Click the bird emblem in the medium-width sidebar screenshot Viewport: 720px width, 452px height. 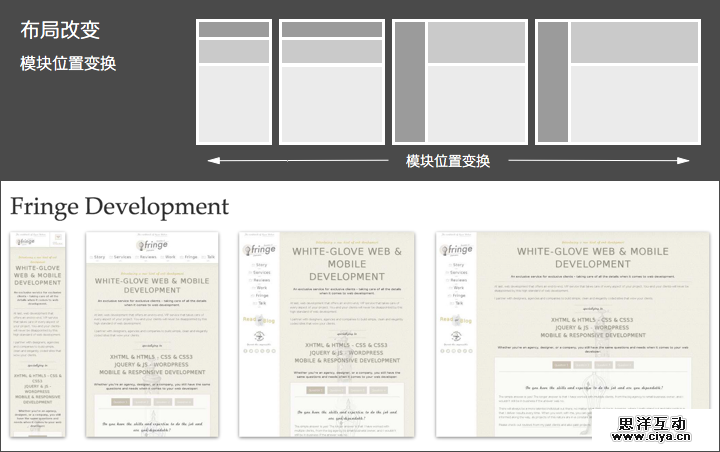pyautogui.click(x=259, y=336)
